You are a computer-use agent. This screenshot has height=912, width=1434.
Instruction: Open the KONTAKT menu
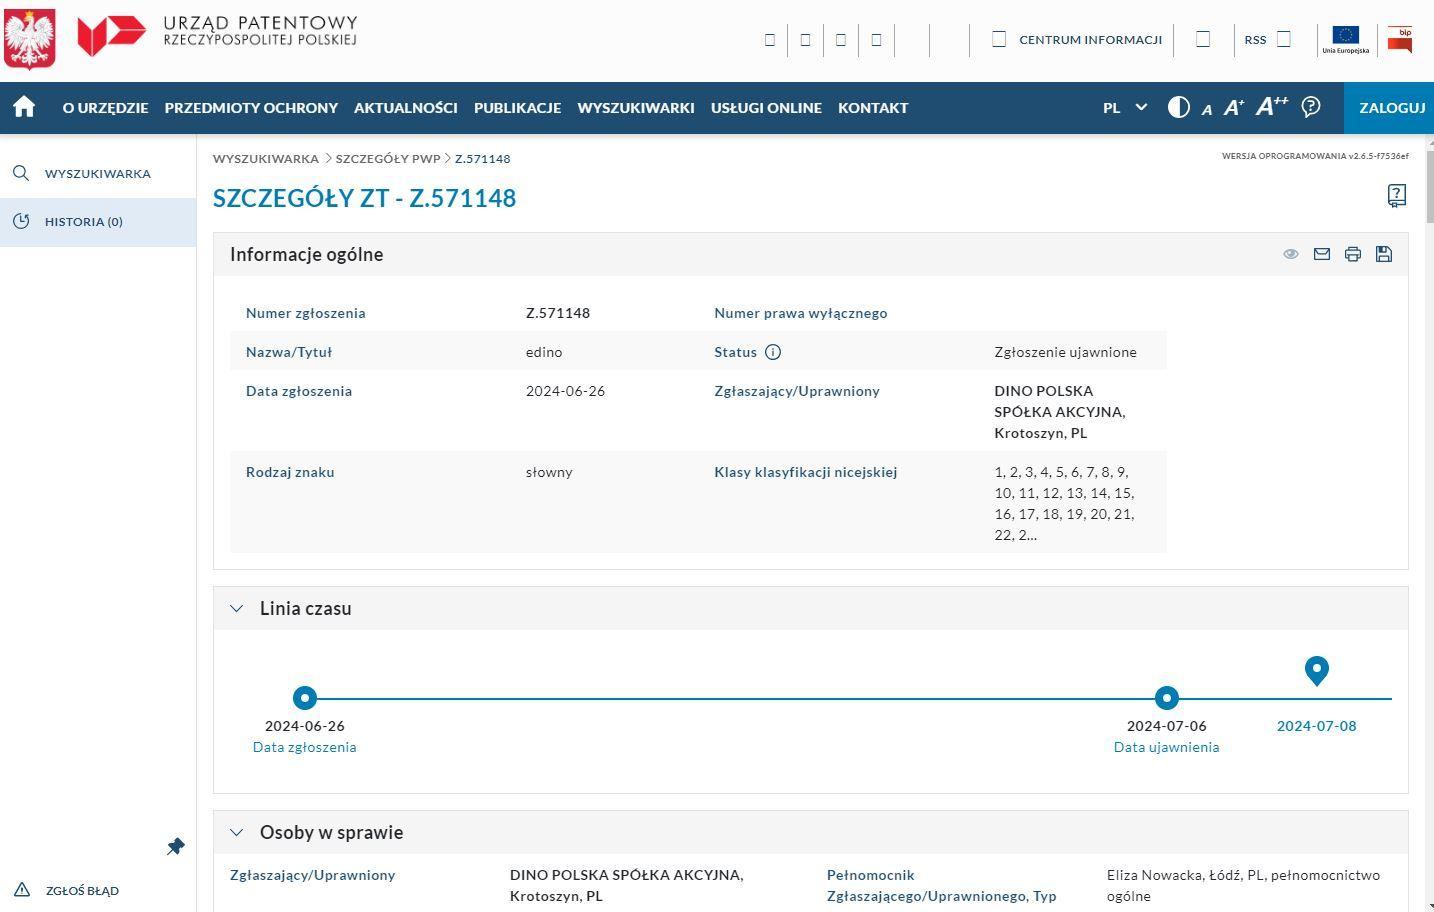pyautogui.click(x=873, y=107)
